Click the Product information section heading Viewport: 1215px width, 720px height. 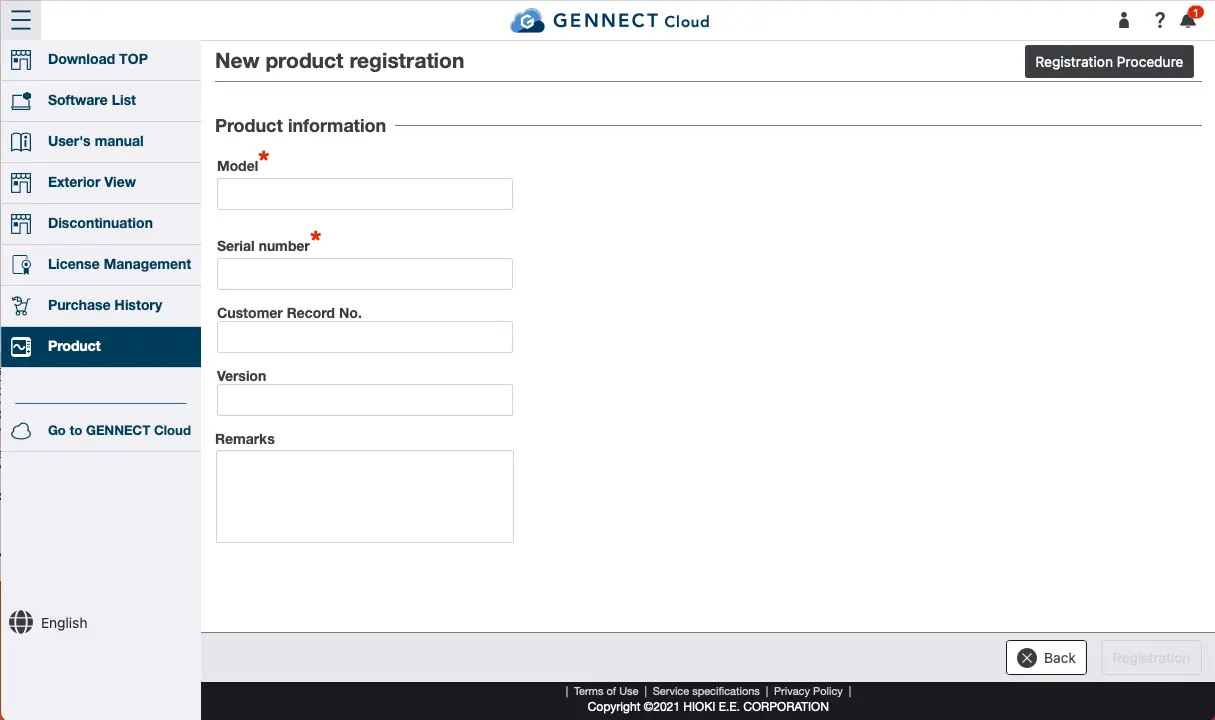click(x=301, y=126)
